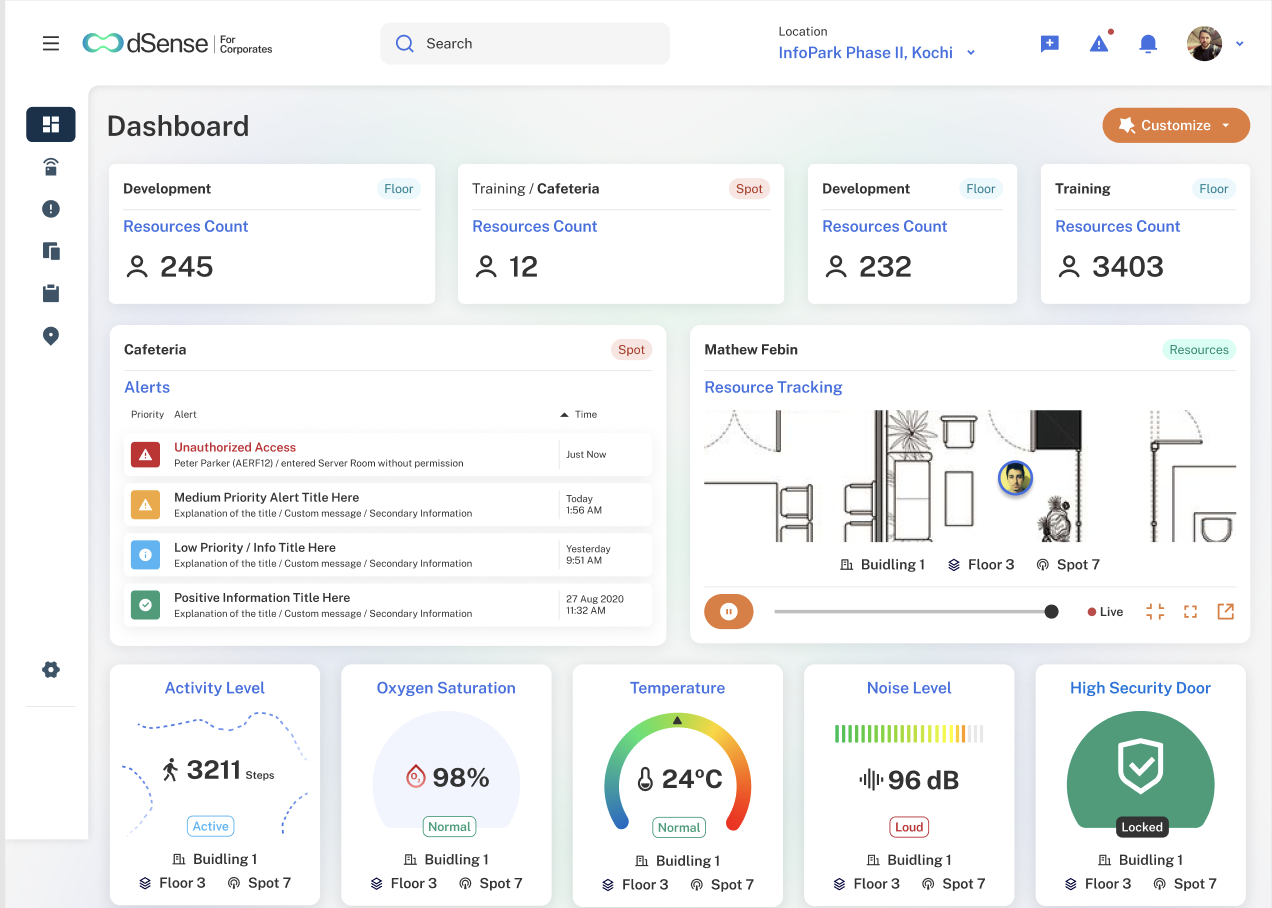Open the sensor devices sidebar icon

pos(51,167)
